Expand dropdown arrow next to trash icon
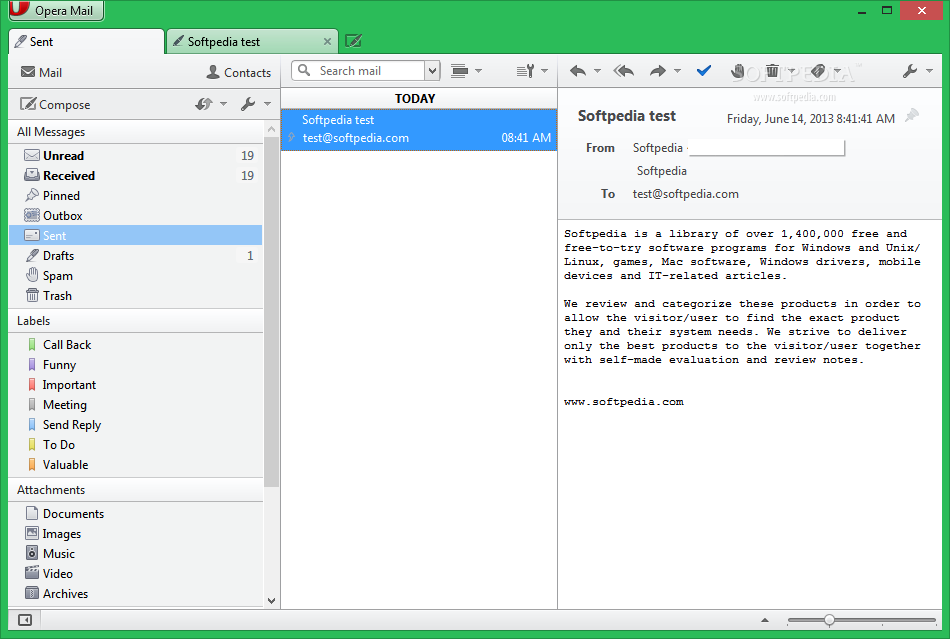Screen dimensions: 950x639 coord(791,71)
